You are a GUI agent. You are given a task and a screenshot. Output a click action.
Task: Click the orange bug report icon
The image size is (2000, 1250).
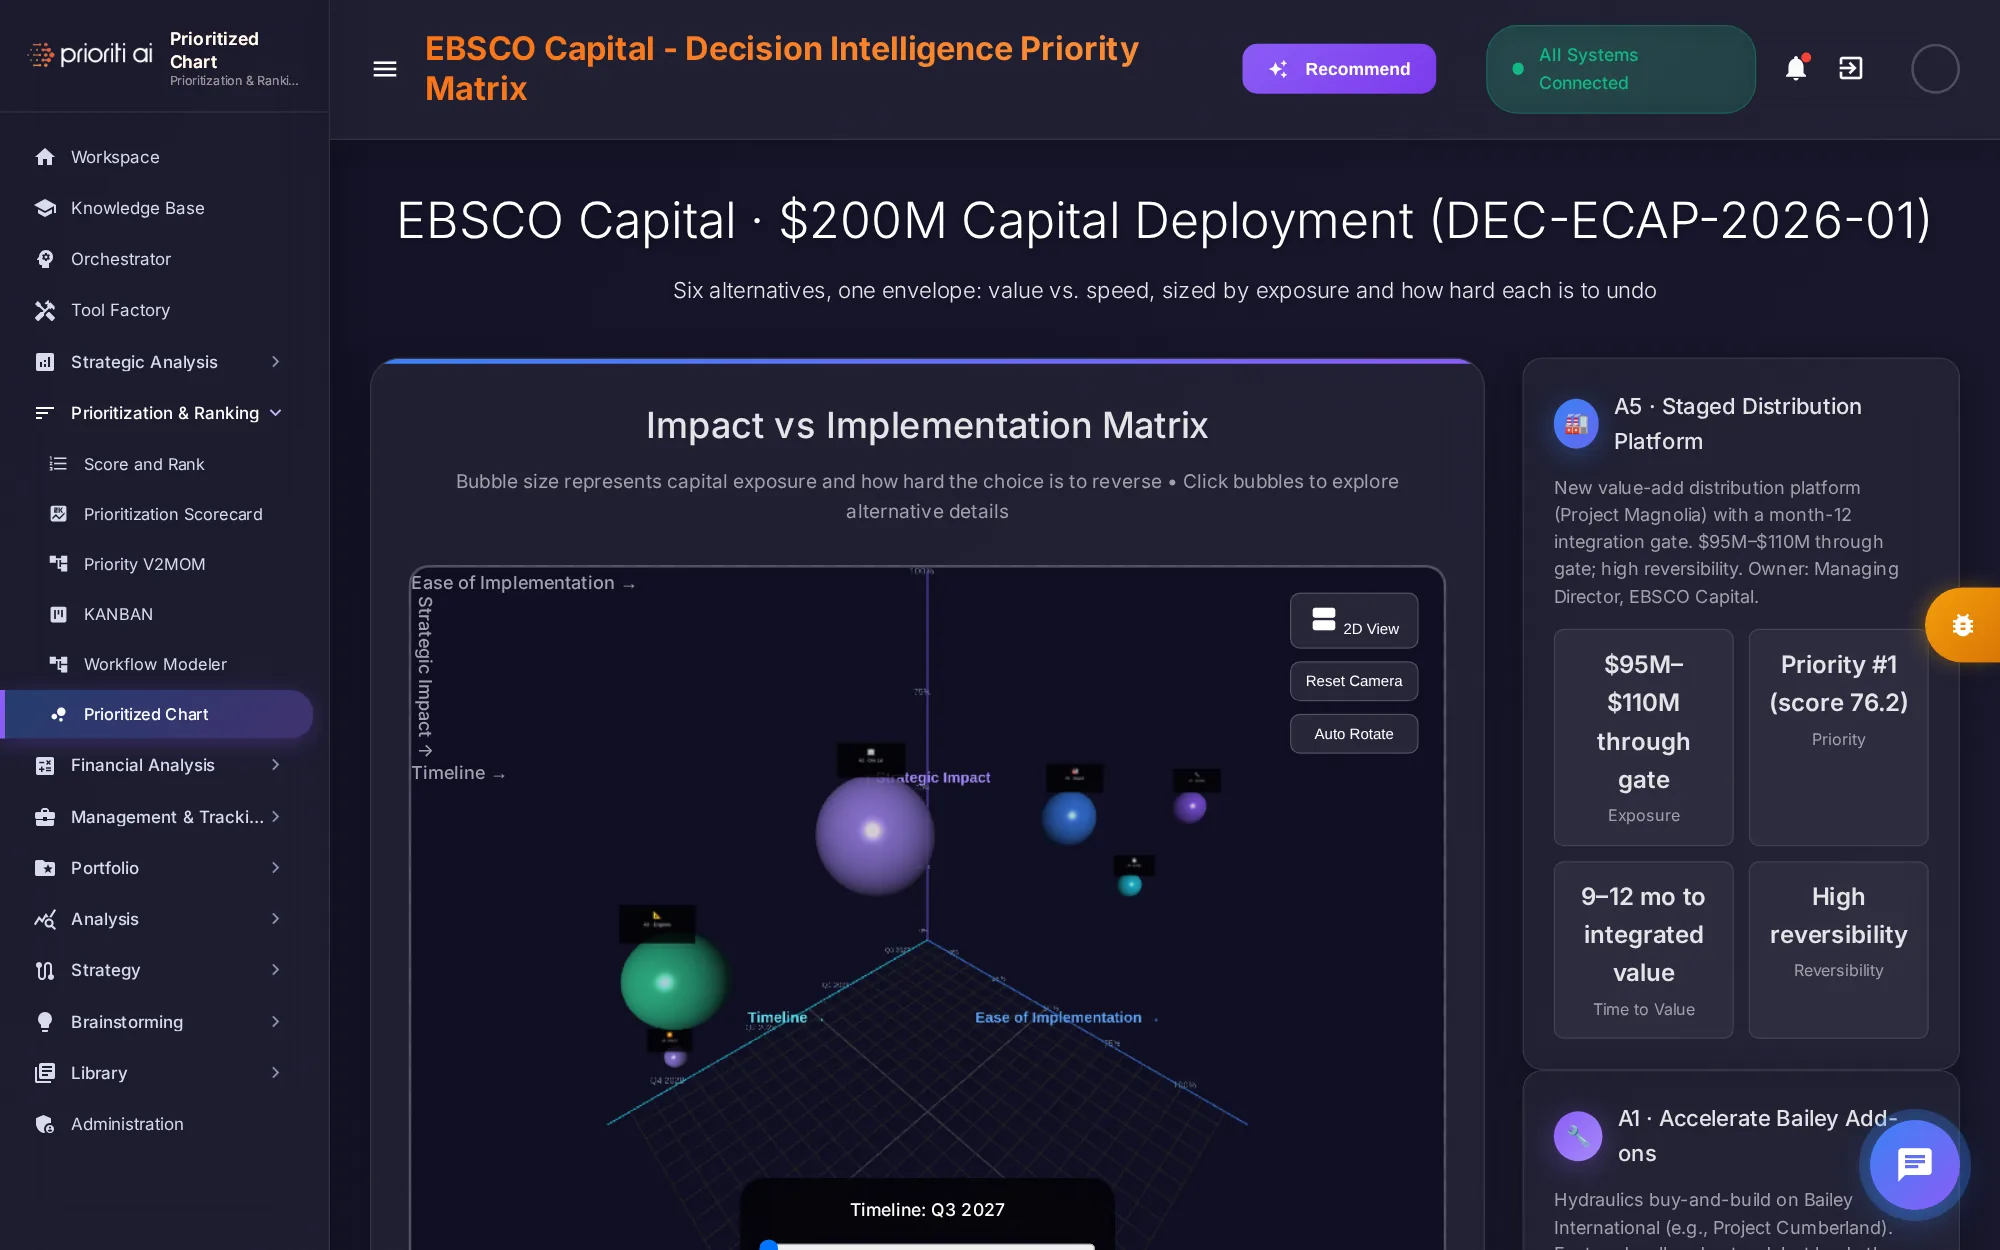coord(1963,625)
